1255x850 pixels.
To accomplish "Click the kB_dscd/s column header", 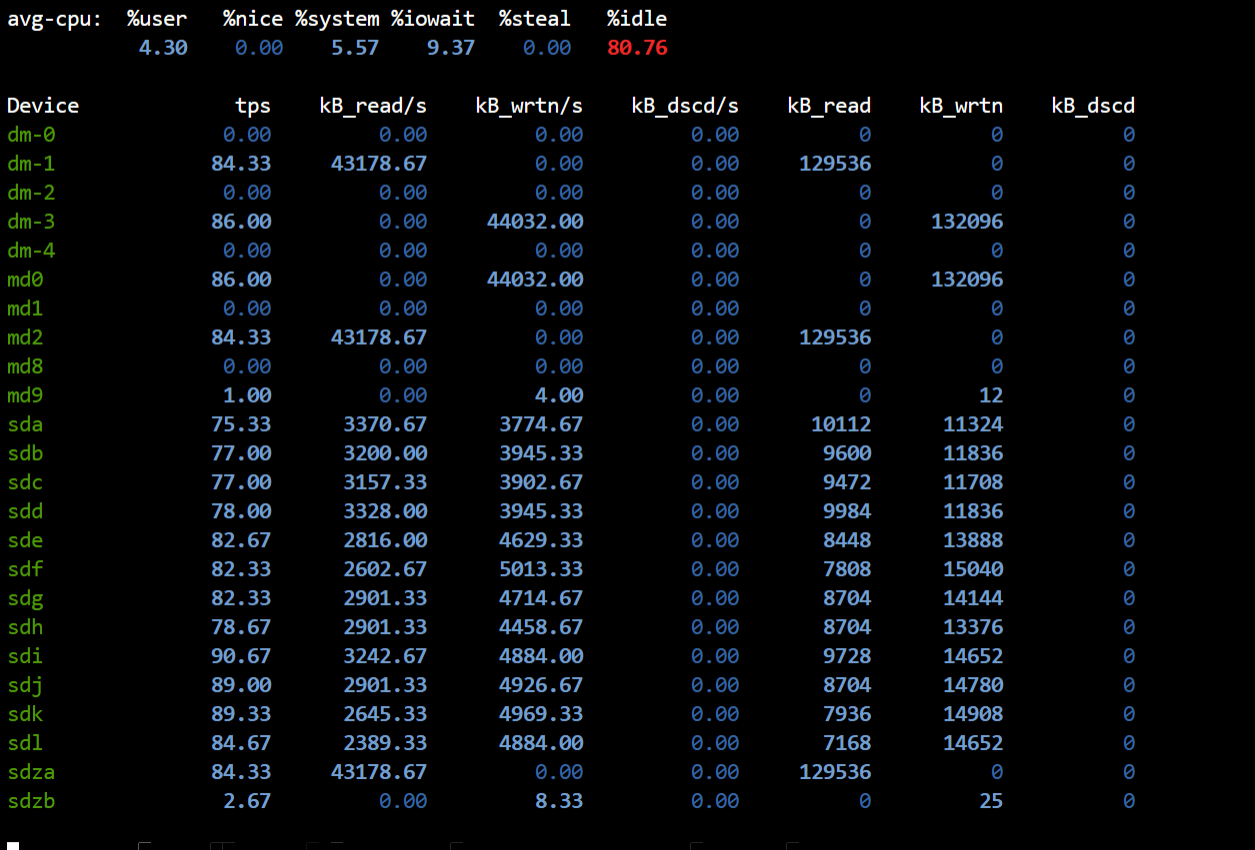I will pos(685,106).
